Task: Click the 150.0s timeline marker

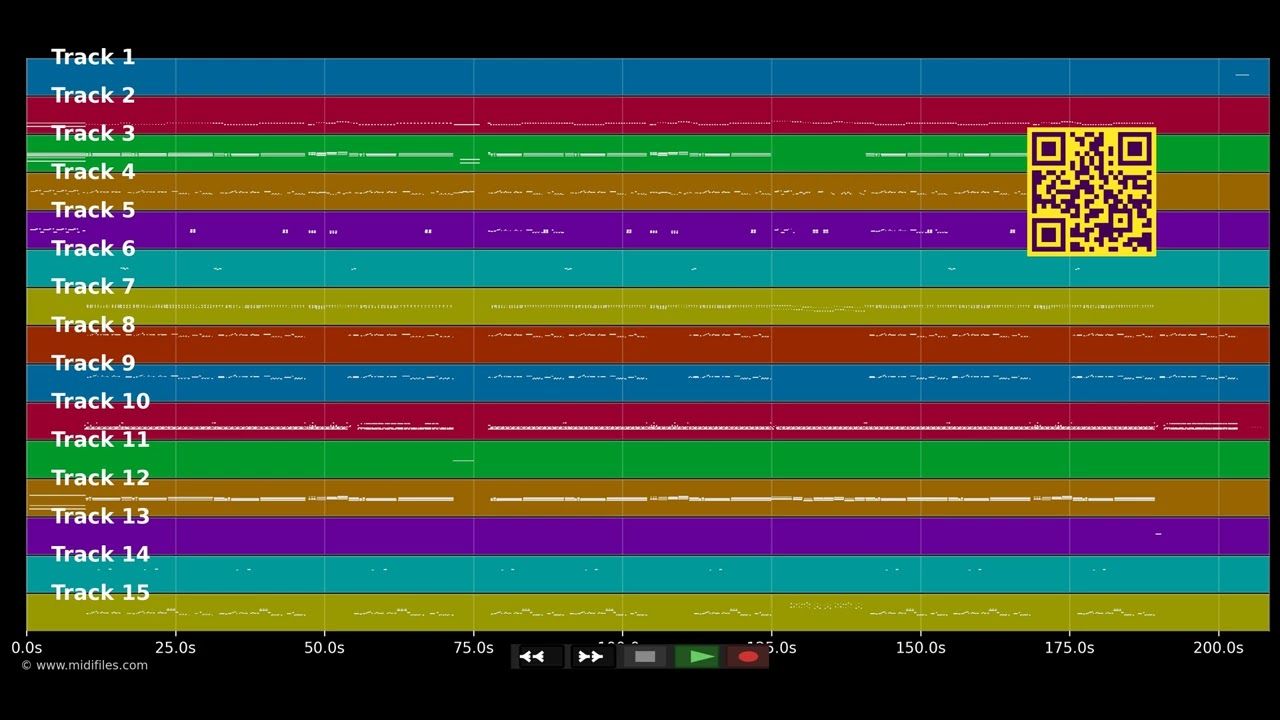Action: pos(920,648)
